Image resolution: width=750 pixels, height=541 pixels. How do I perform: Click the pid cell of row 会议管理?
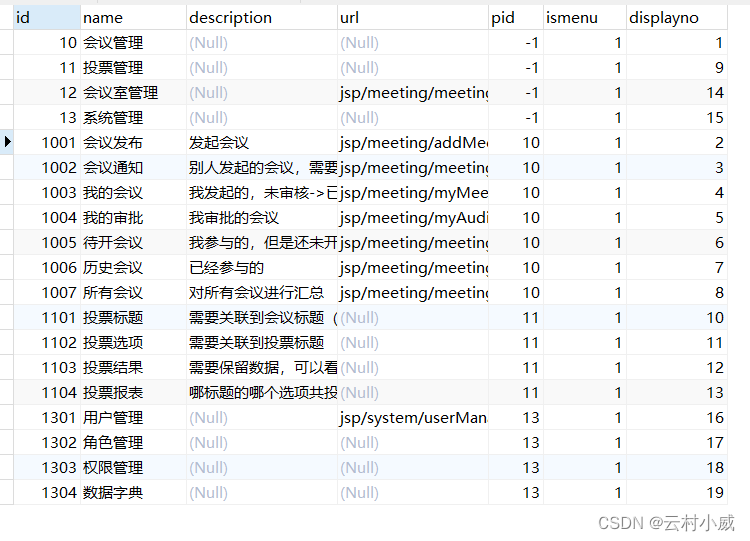pos(516,43)
